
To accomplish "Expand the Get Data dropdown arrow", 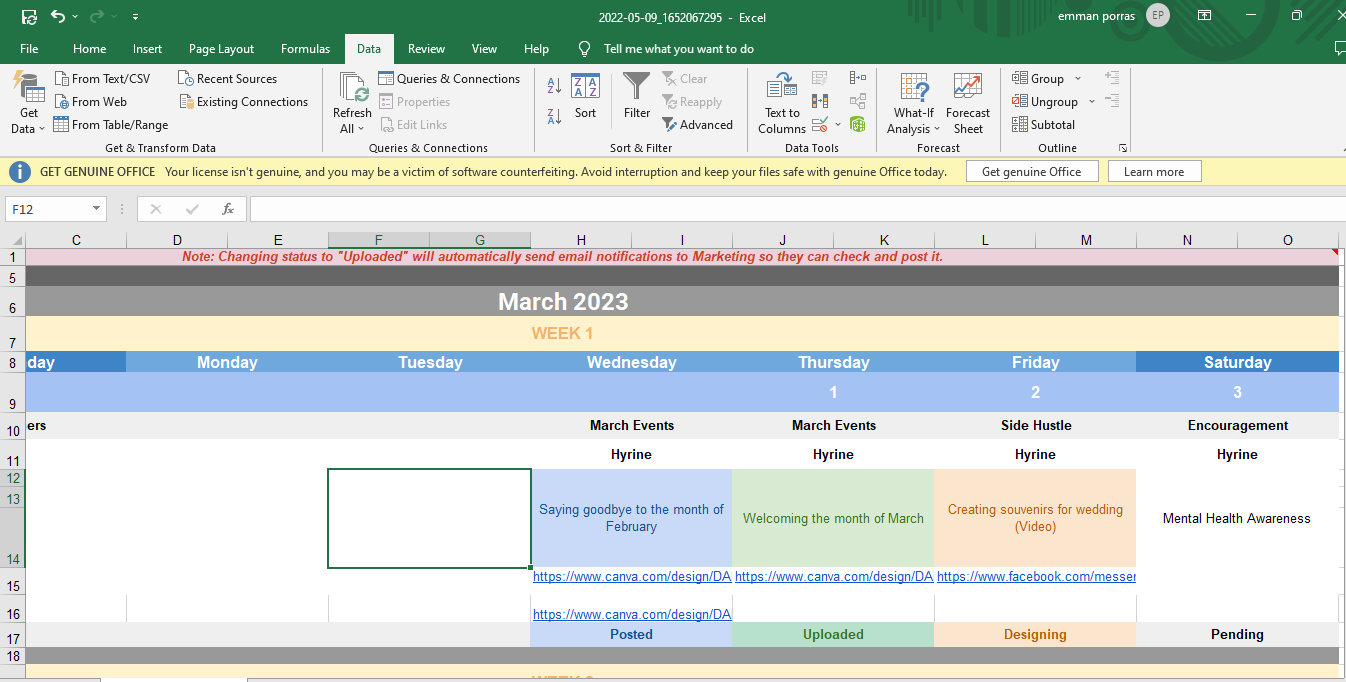I will pyautogui.click(x=42, y=129).
